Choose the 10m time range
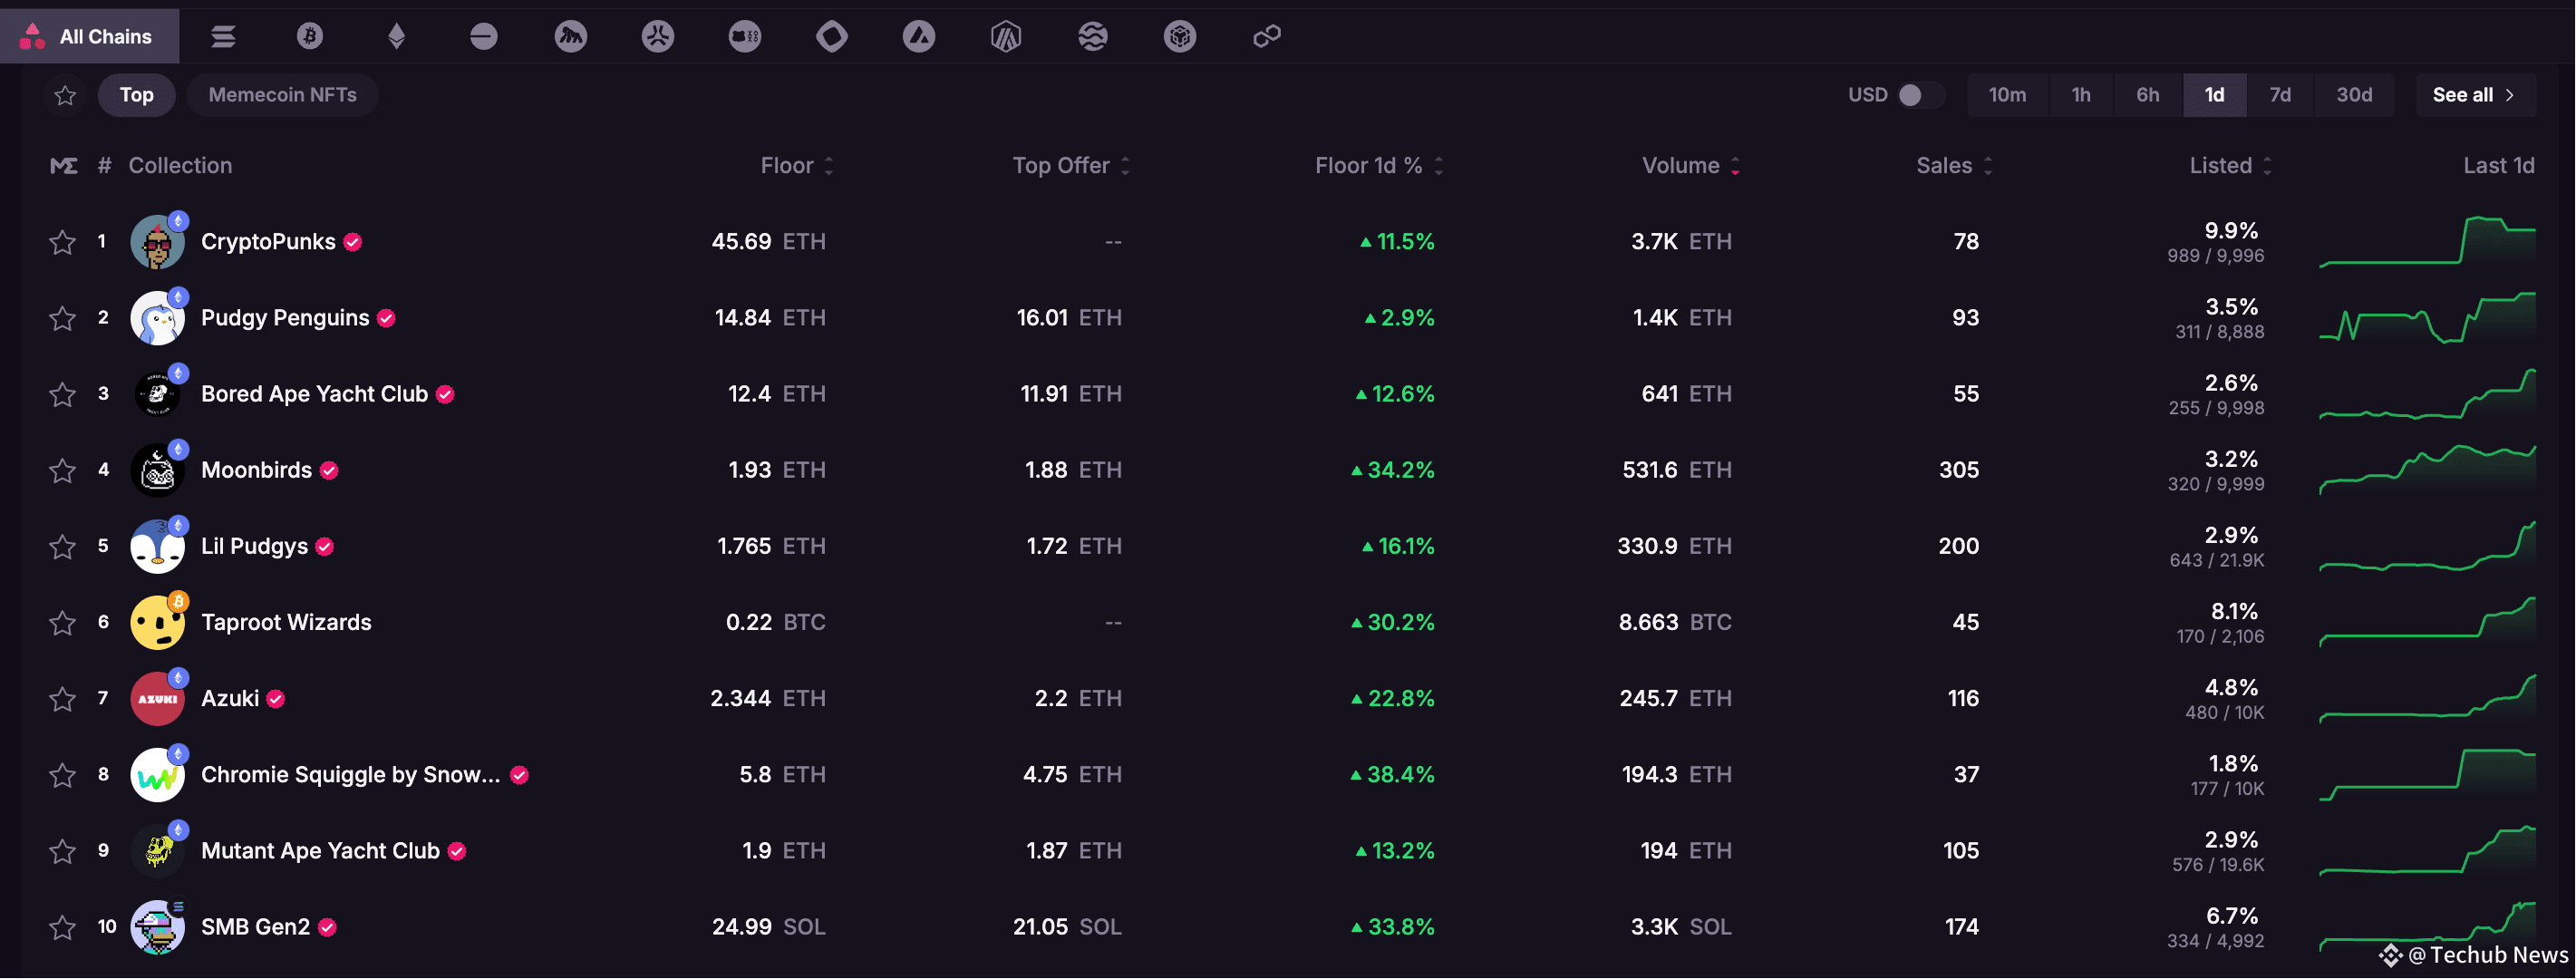The width and height of the screenshot is (2576, 979). [x=2007, y=95]
